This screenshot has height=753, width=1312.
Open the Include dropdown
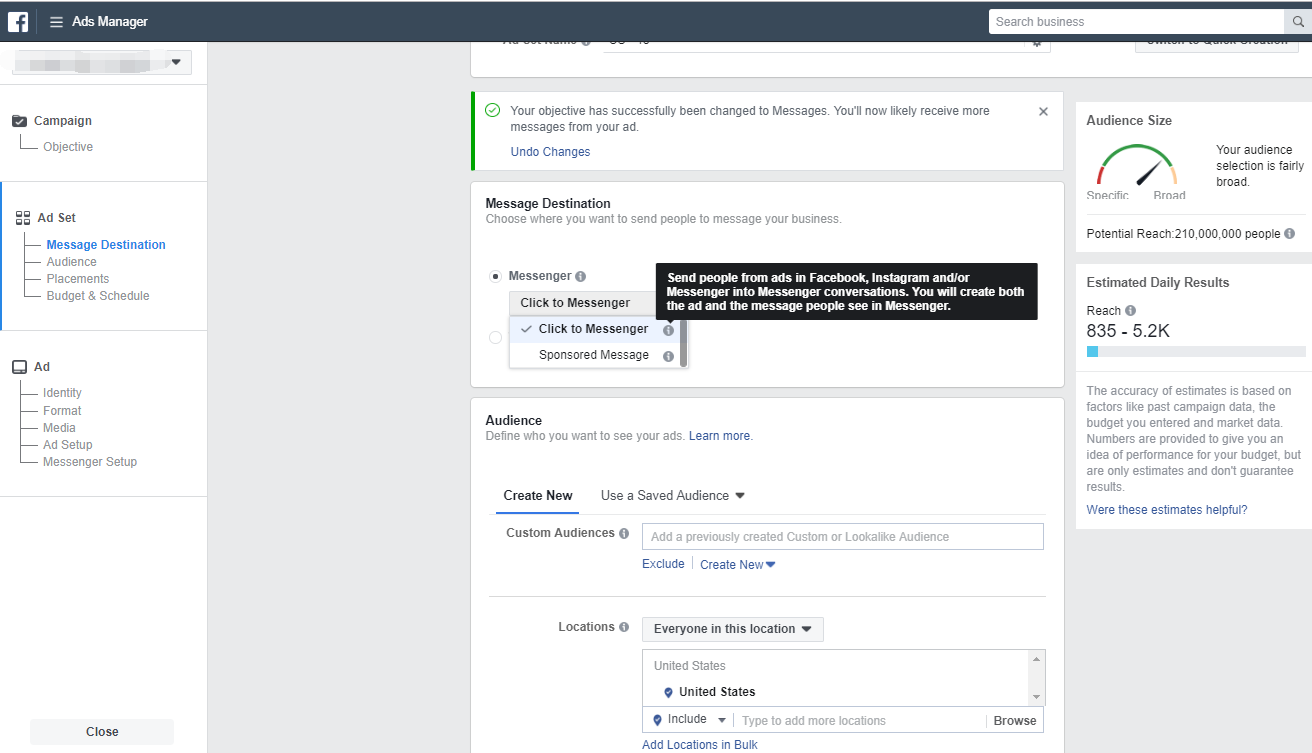[689, 720]
